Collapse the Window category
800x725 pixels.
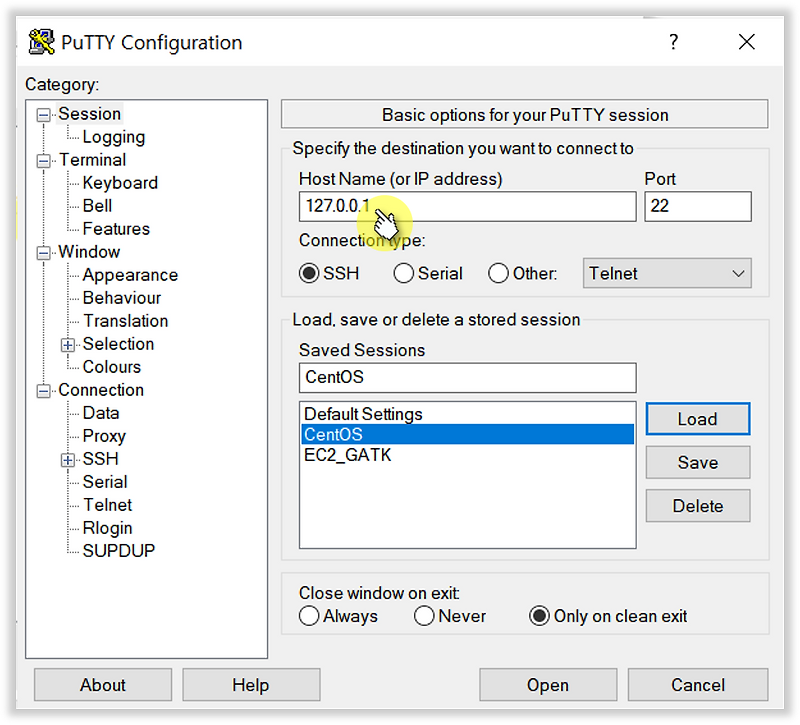click(41, 252)
